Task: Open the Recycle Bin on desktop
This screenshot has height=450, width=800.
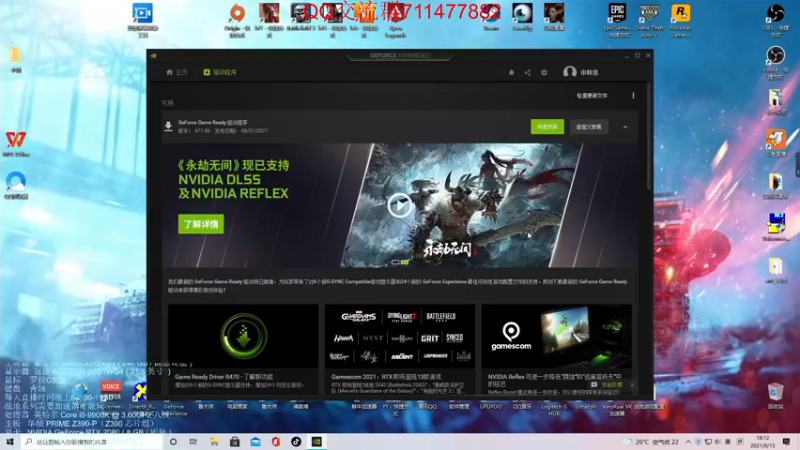Action: [x=776, y=396]
